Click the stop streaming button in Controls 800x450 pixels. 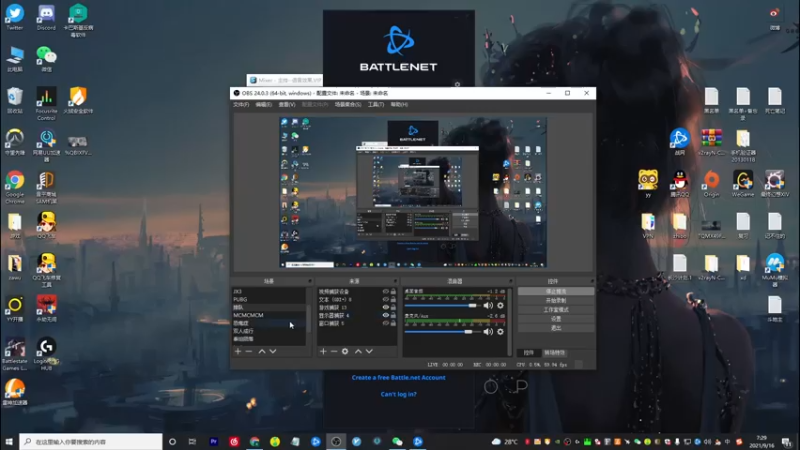[x=556, y=291]
